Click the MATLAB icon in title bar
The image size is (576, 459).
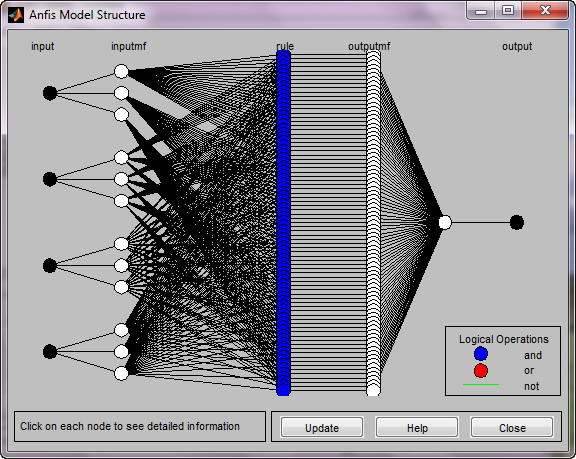[16, 15]
